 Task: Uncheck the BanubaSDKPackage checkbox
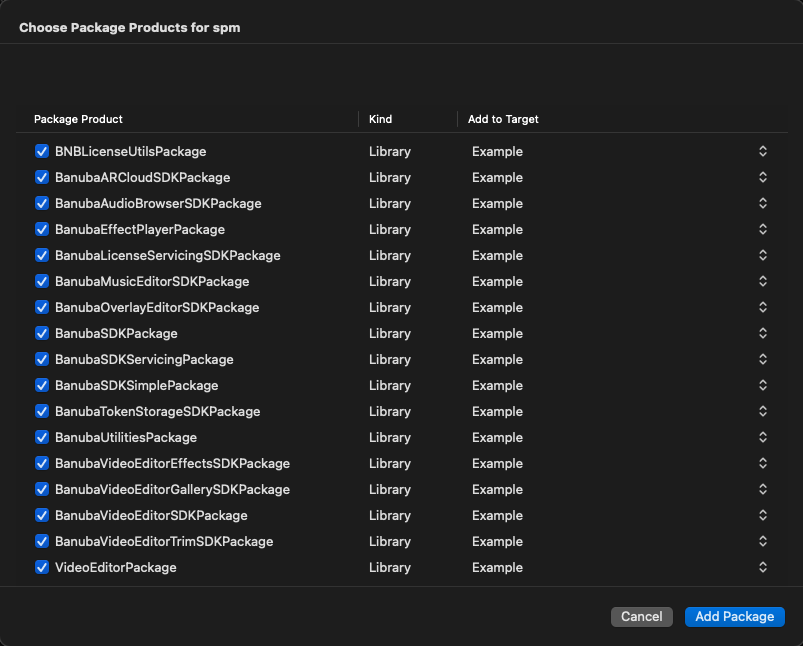42,333
